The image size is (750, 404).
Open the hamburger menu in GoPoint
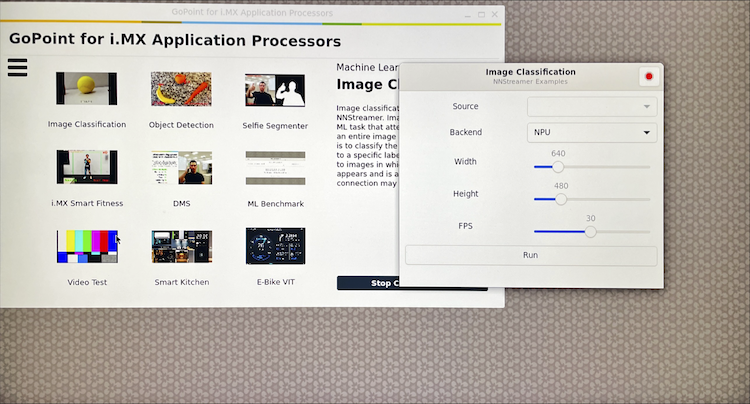(18, 67)
